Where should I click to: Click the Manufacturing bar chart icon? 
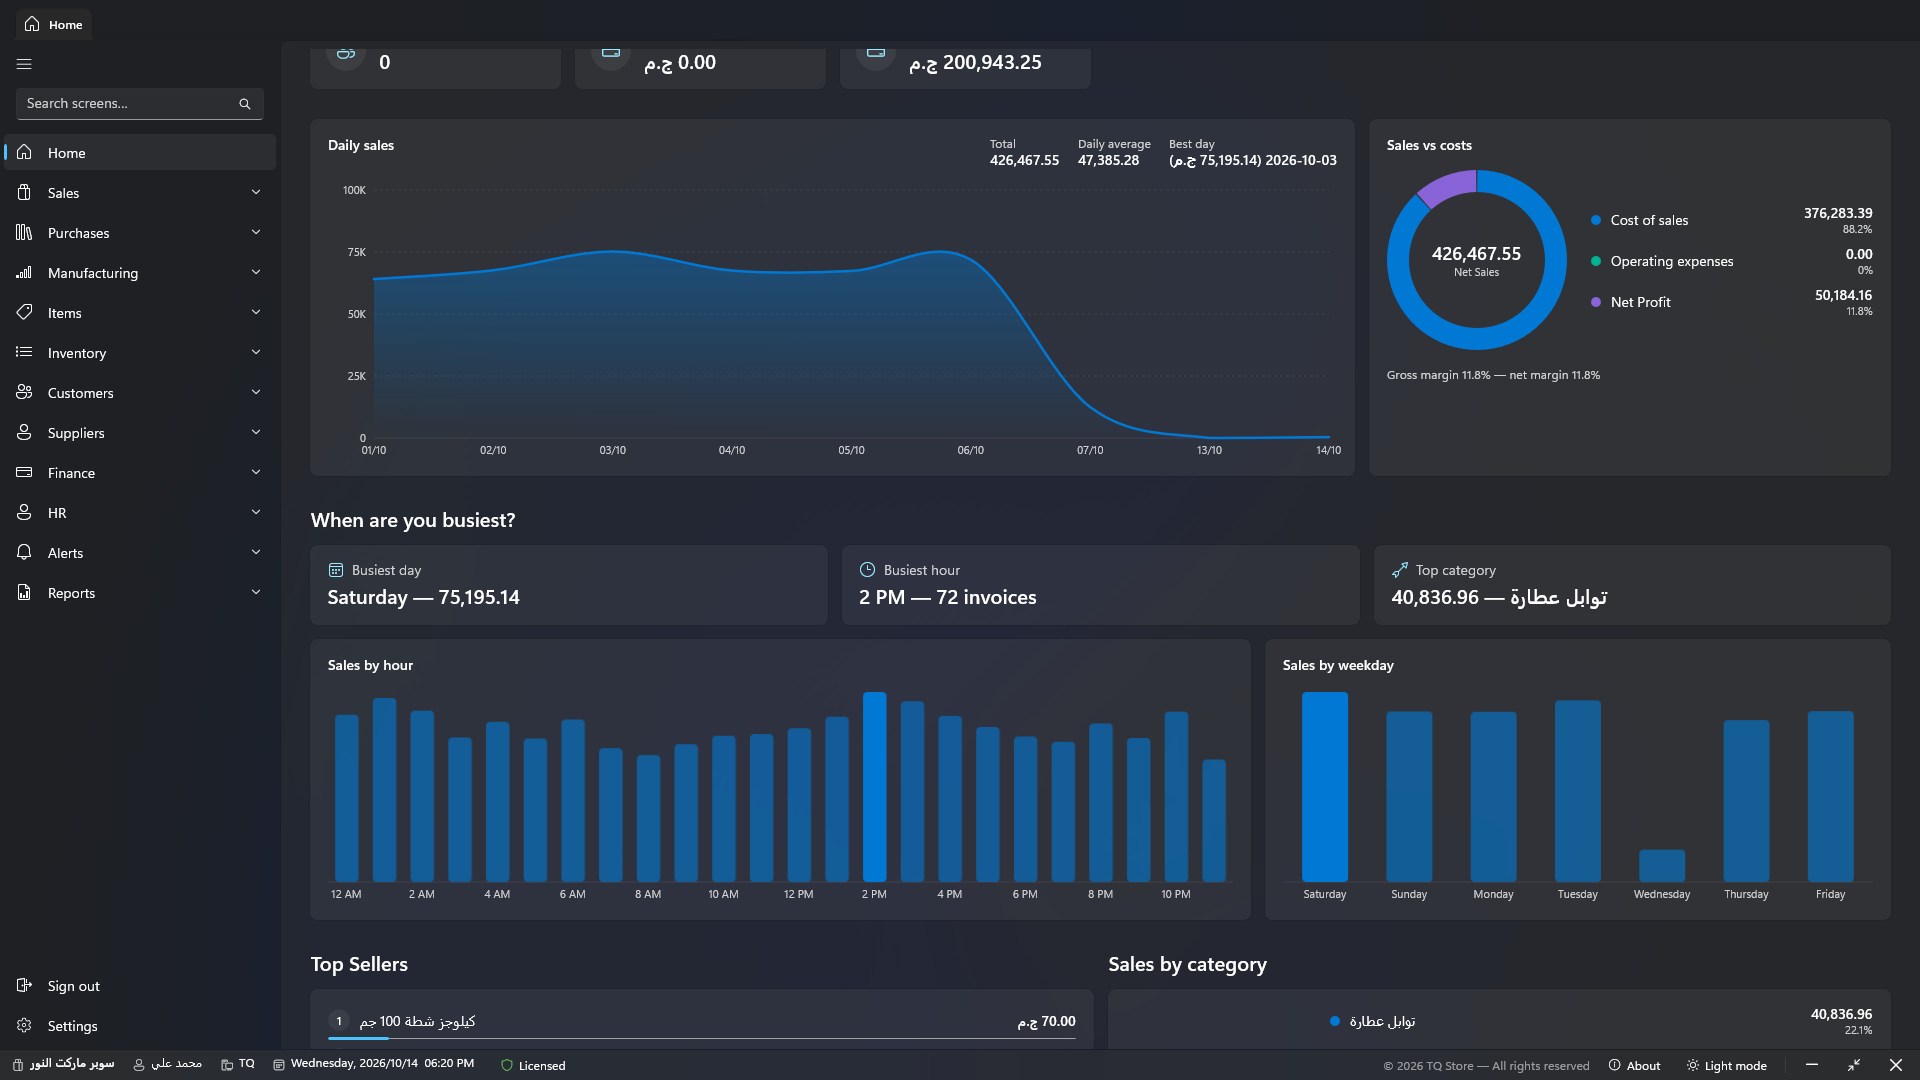24,272
